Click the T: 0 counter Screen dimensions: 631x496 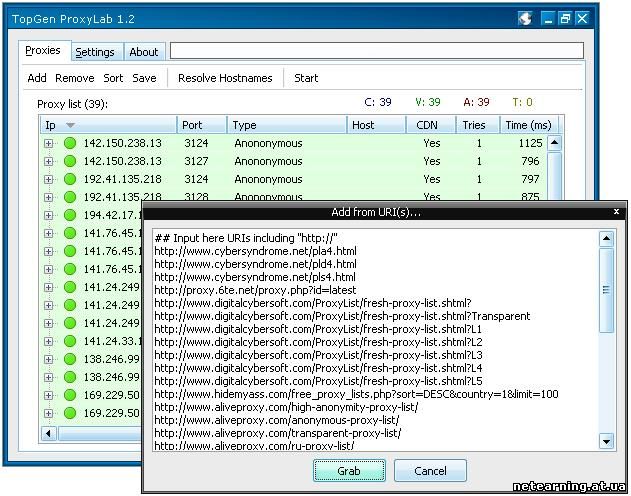(522, 102)
